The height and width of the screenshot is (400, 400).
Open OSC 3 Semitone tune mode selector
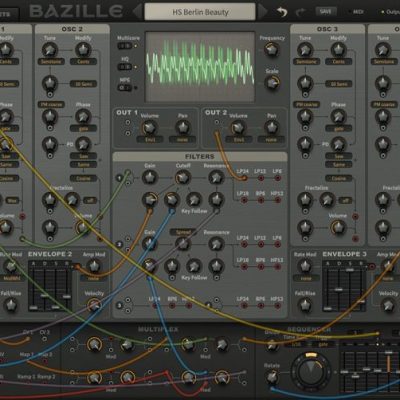tap(306, 62)
